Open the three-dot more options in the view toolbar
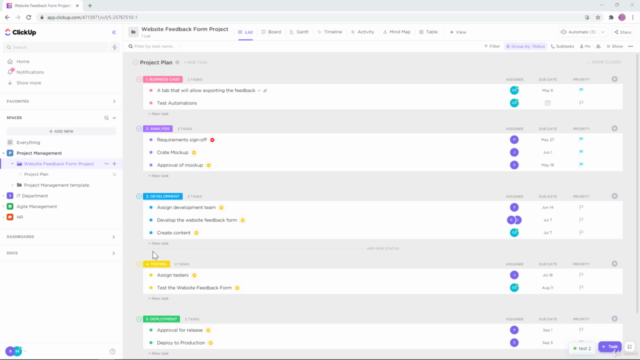 [x=631, y=47]
